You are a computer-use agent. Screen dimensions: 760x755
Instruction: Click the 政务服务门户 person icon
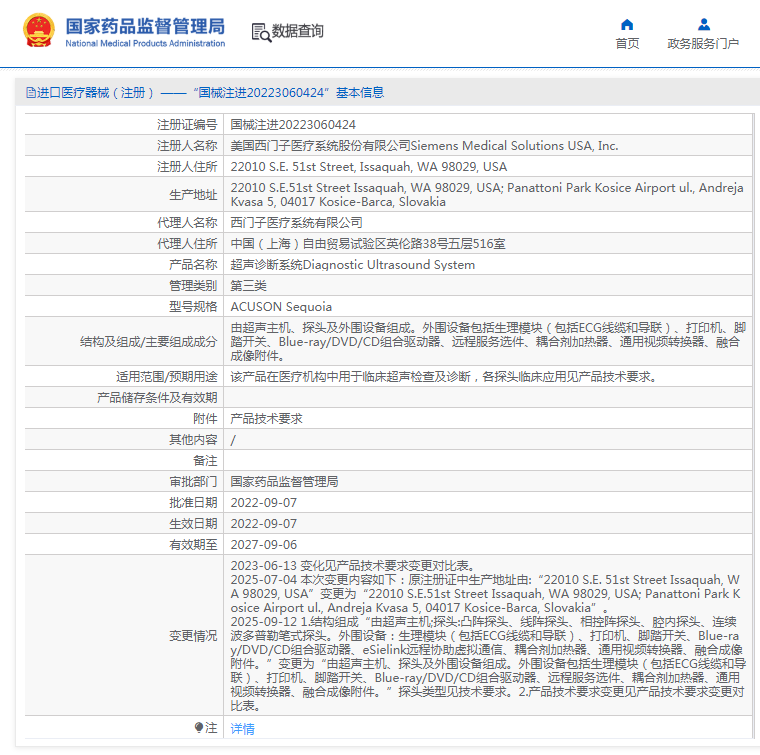coord(703,25)
